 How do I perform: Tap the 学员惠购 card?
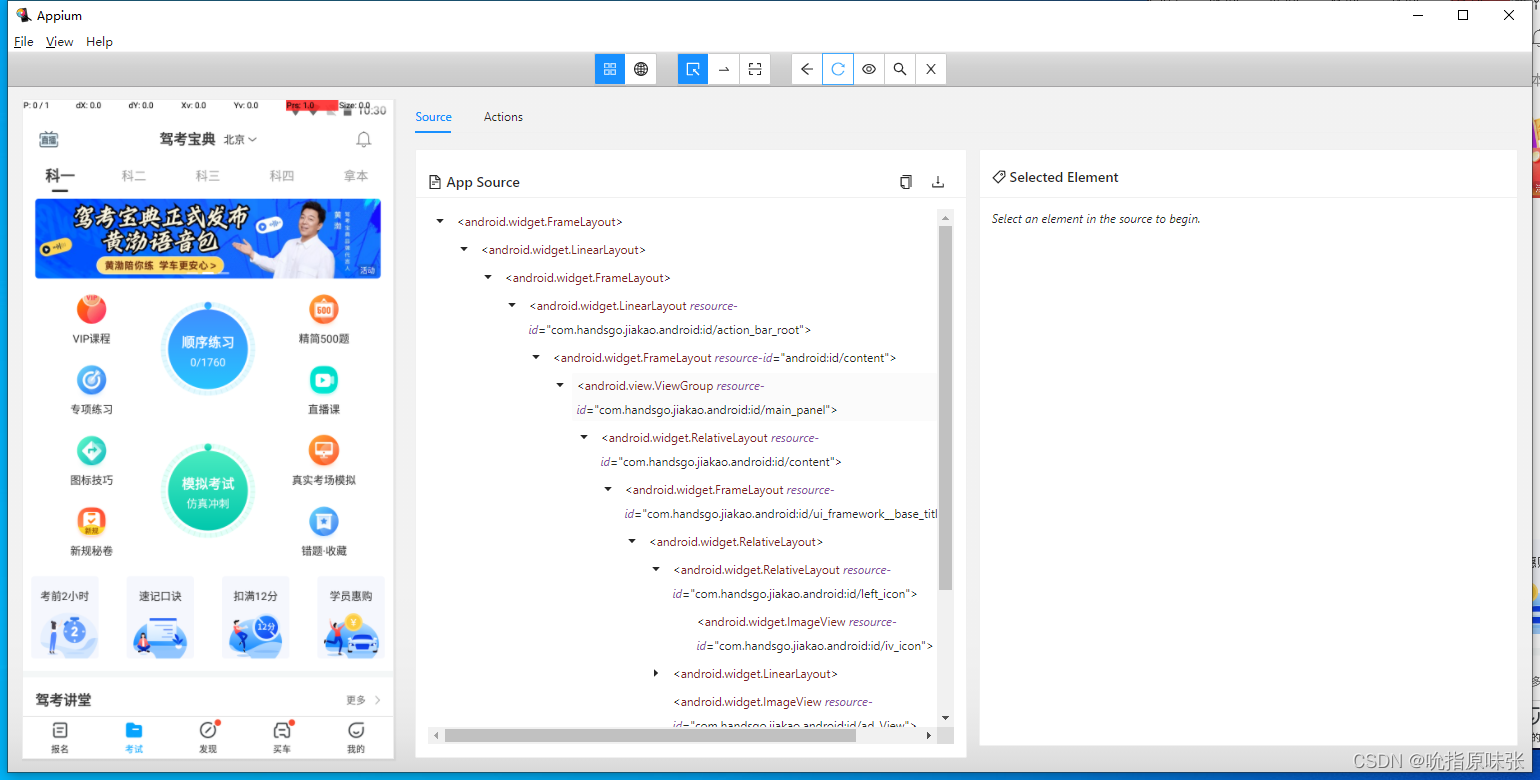pos(351,618)
